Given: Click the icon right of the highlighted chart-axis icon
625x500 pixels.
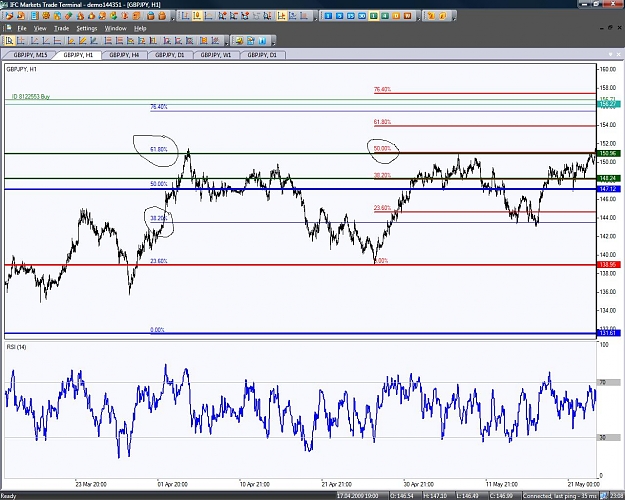Looking at the screenshot, I should coord(293,16).
